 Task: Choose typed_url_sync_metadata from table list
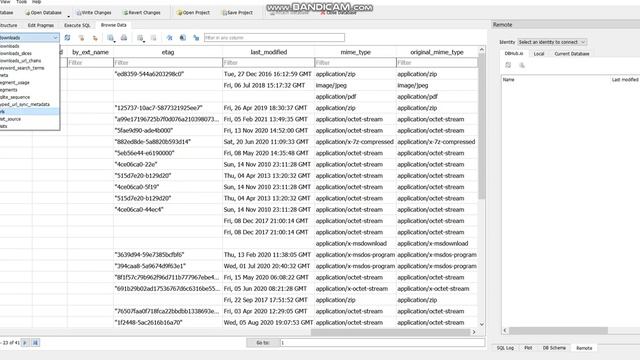pyautogui.click(x=29, y=104)
